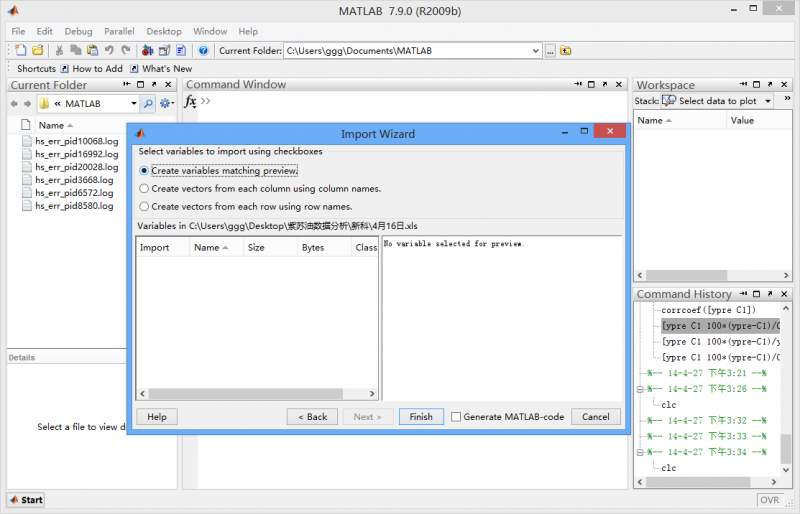Open the Select data to plot dropdown
Viewport: 800px width, 514px height.
767,101
